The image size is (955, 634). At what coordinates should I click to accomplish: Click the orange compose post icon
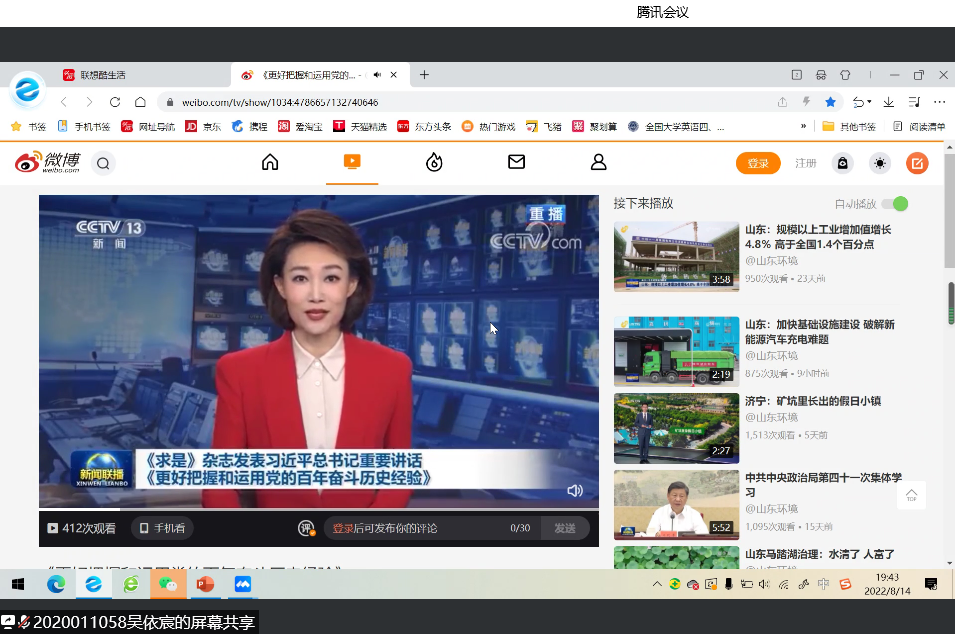[916, 163]
